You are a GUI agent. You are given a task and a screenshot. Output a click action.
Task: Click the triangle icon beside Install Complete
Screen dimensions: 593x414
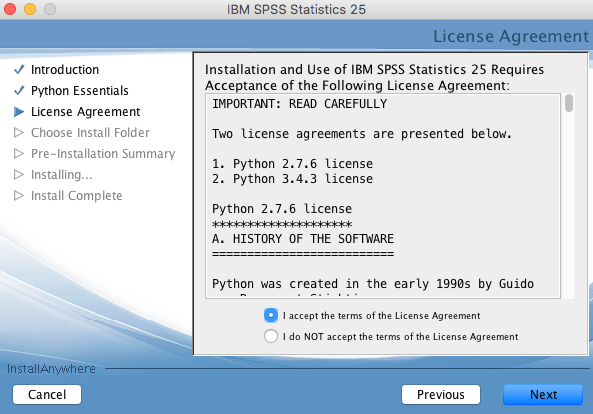point(19,195)
